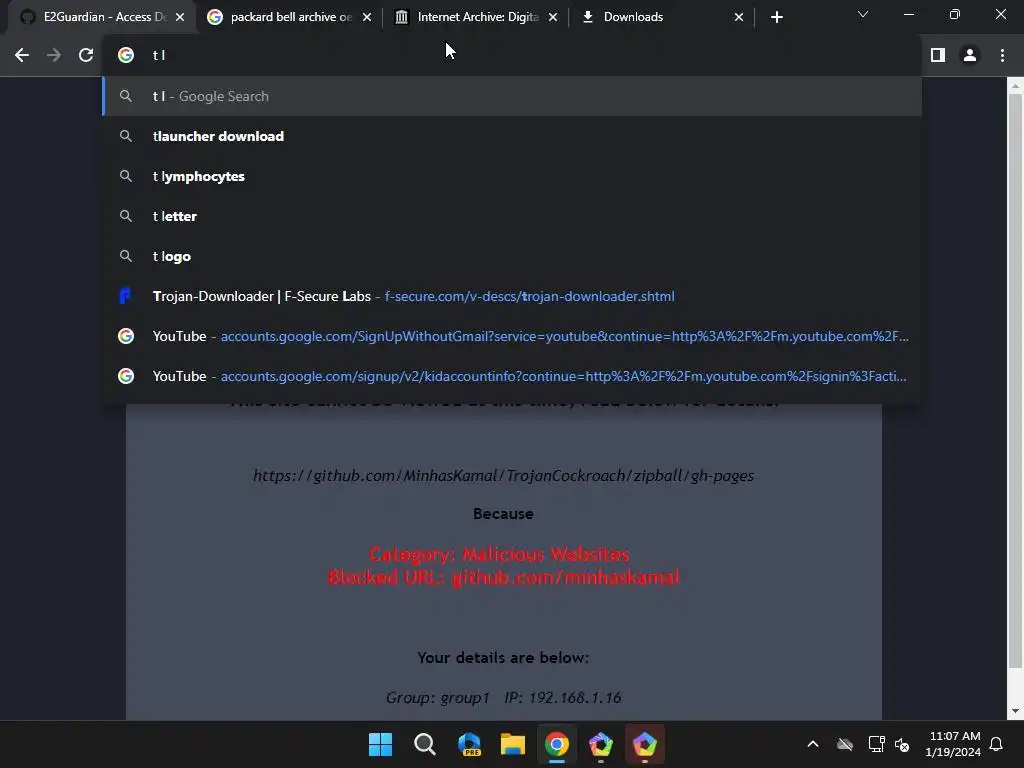This screenshot has width=1024, height=768.
Task: Click search icon beside 't letter'
Action: point(126,216)
